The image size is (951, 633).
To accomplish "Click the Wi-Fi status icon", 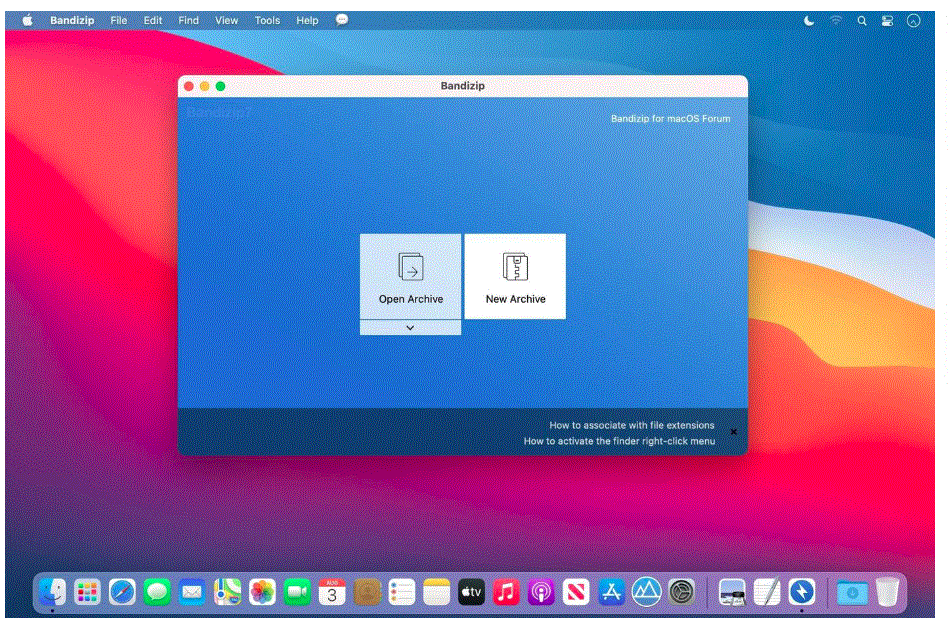I will tap(836, 21).
